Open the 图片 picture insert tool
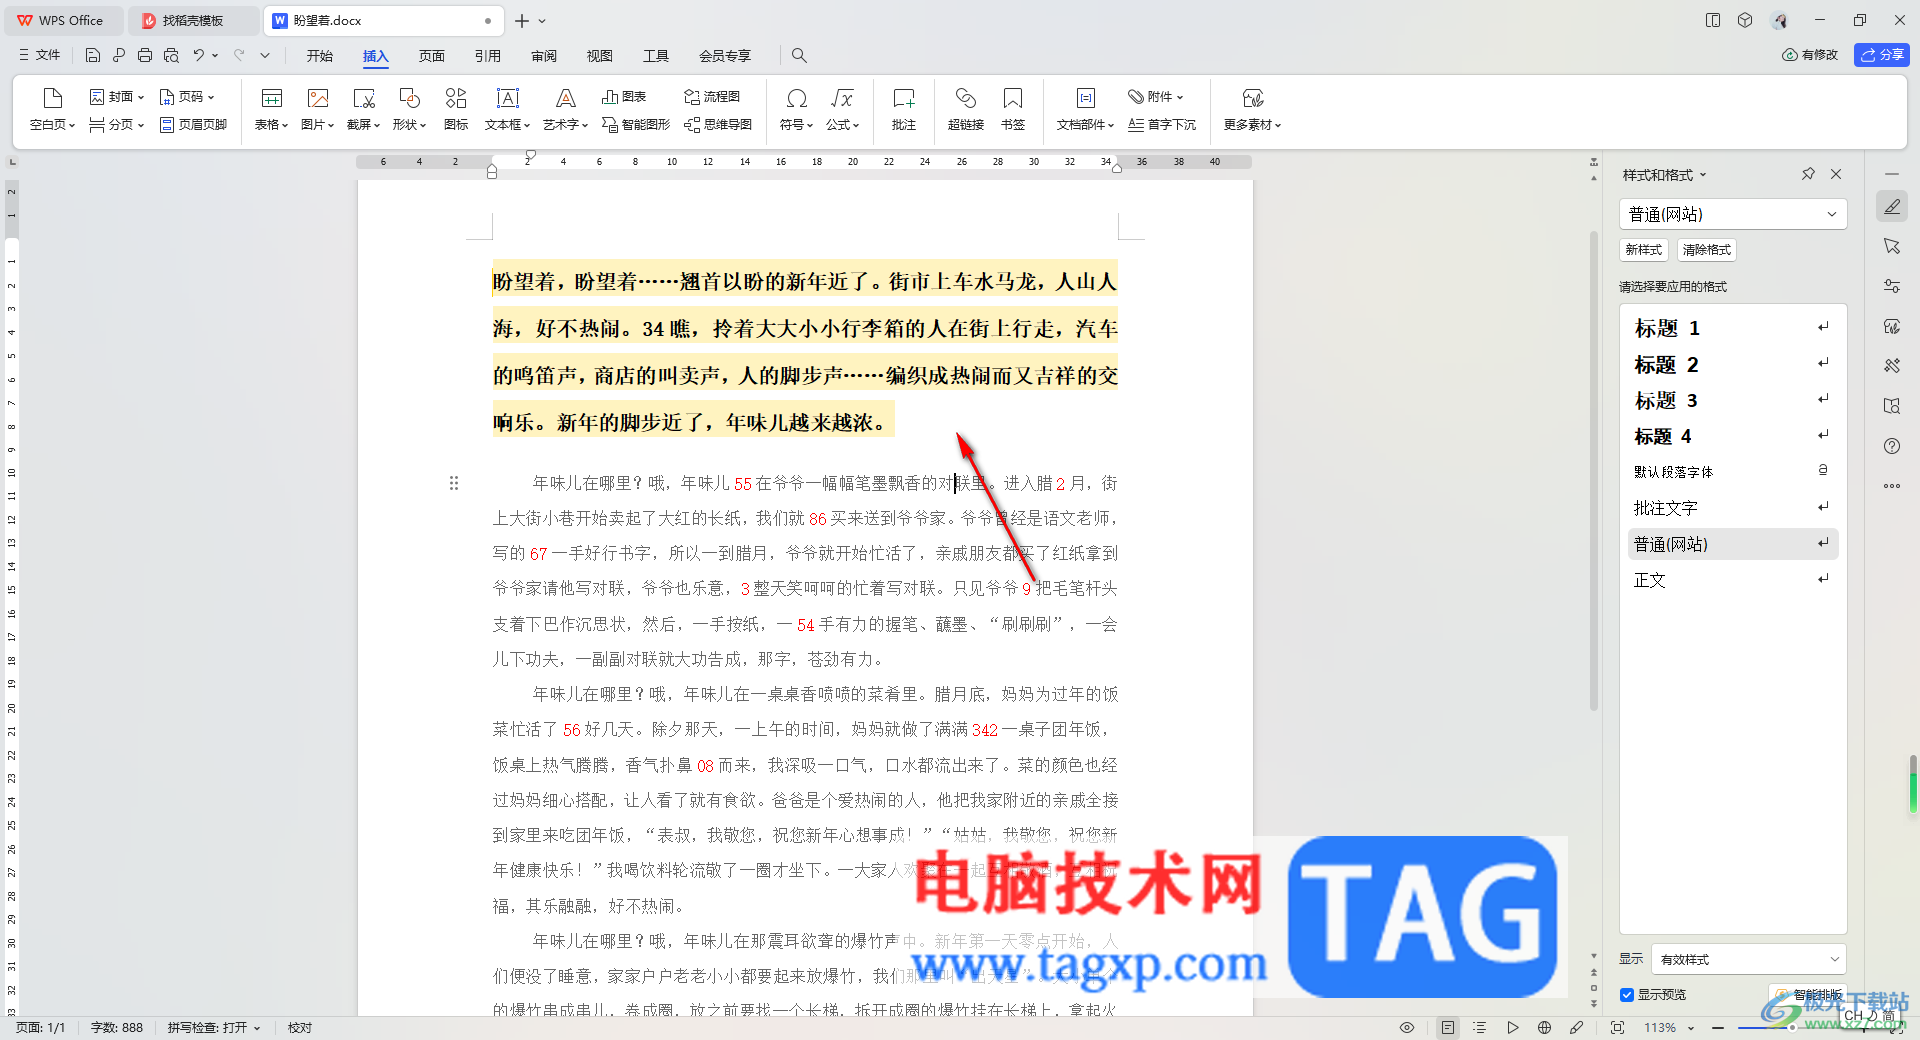The height and width of the screenshot is (1040, 1920). point(317,109)
